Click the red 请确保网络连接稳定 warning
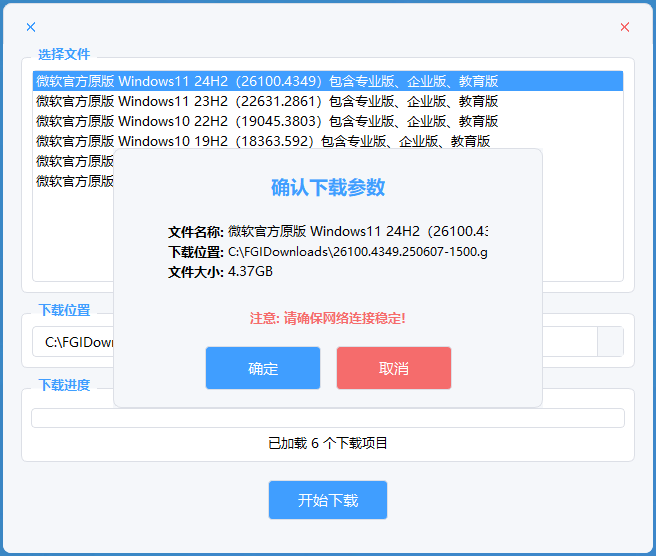The width and height of the screenshot is (656, 556). (328, 318)
